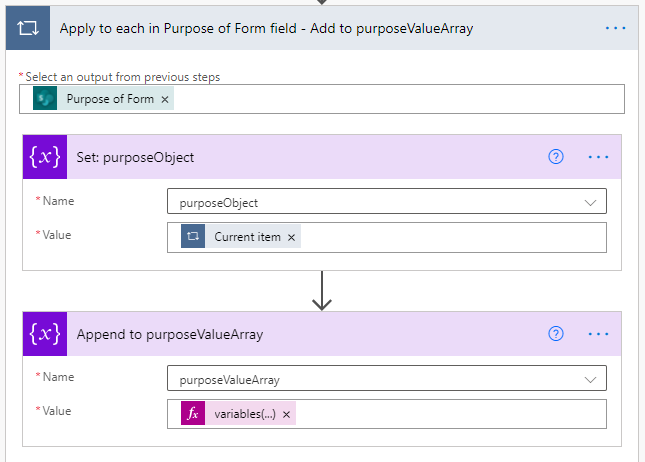
Task: Click the Value field of Append to purposeValueArray
Action: (x=387, y=414)
